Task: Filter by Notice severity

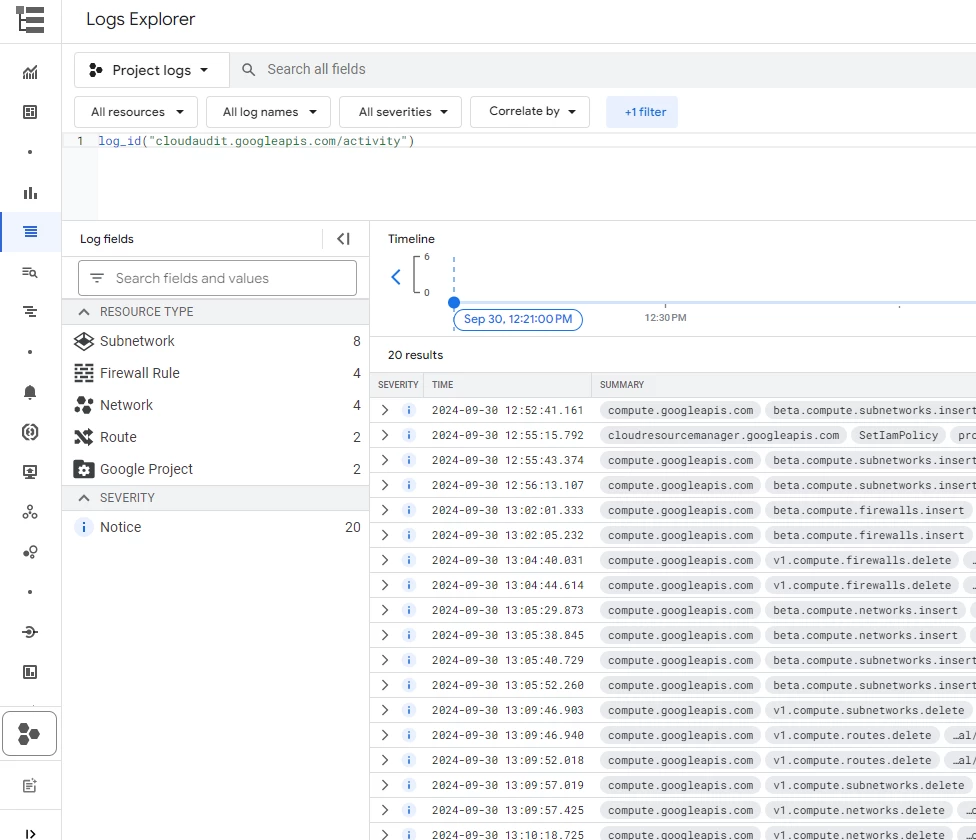Action: [x=215, y=527]
